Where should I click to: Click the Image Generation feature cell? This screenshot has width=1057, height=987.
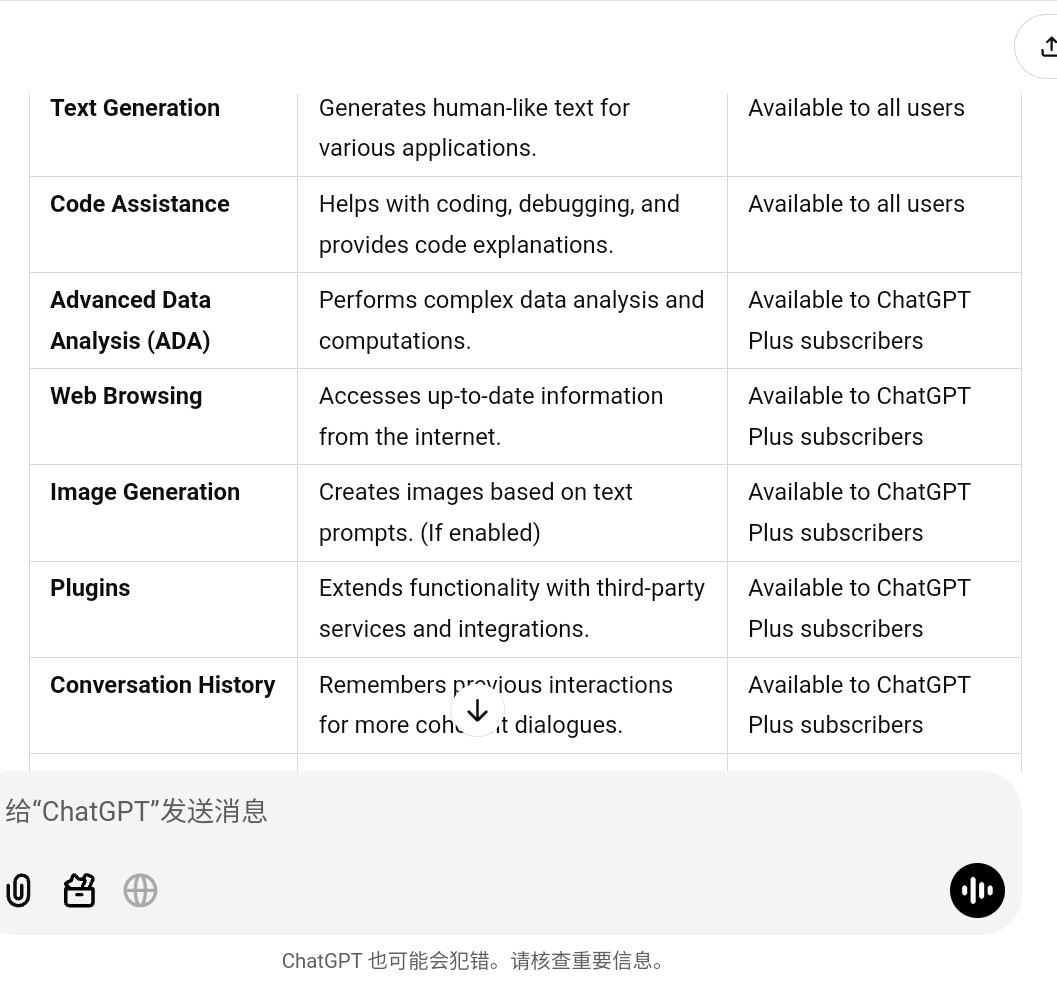163,513
